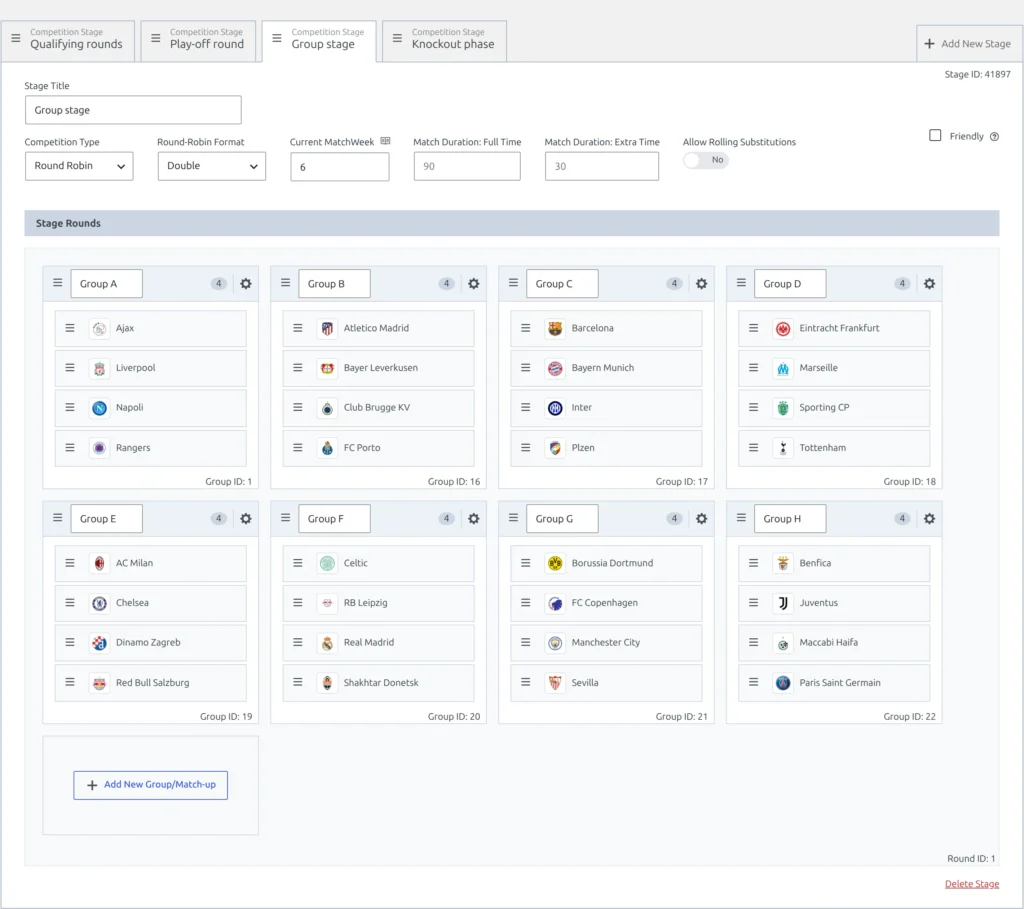Select the FC Copenhagen team row
The height and width of the screenshot is (909, 1024).
pos(607,603)
